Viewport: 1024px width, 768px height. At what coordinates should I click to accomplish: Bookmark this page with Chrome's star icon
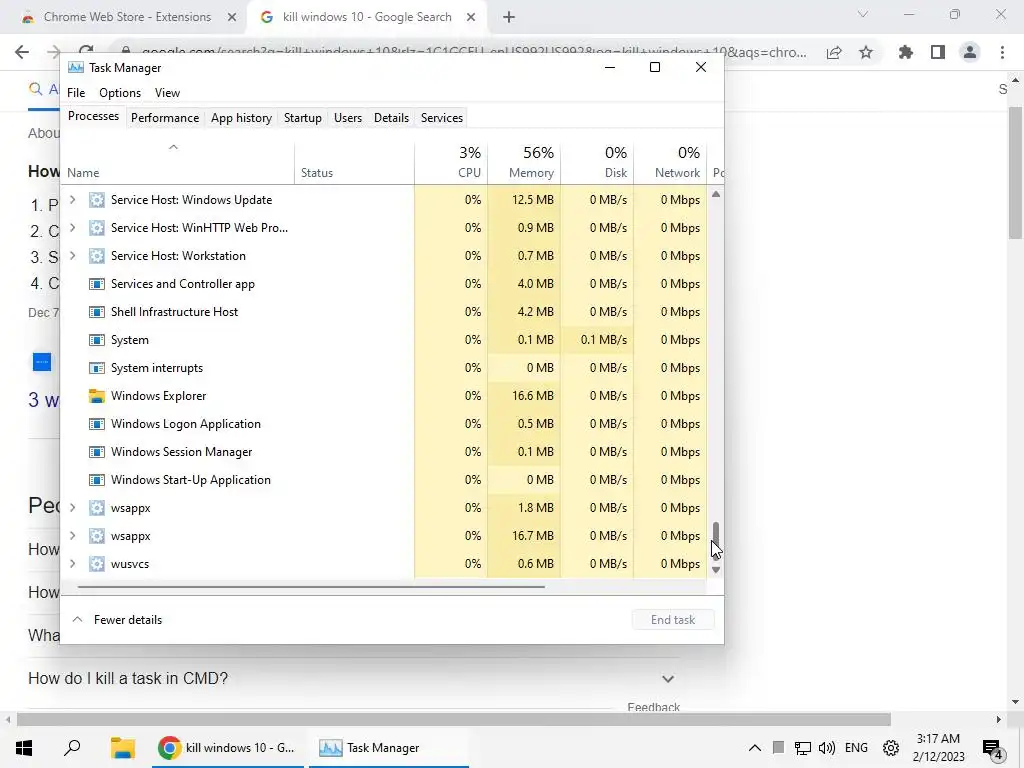pos(866,52)
